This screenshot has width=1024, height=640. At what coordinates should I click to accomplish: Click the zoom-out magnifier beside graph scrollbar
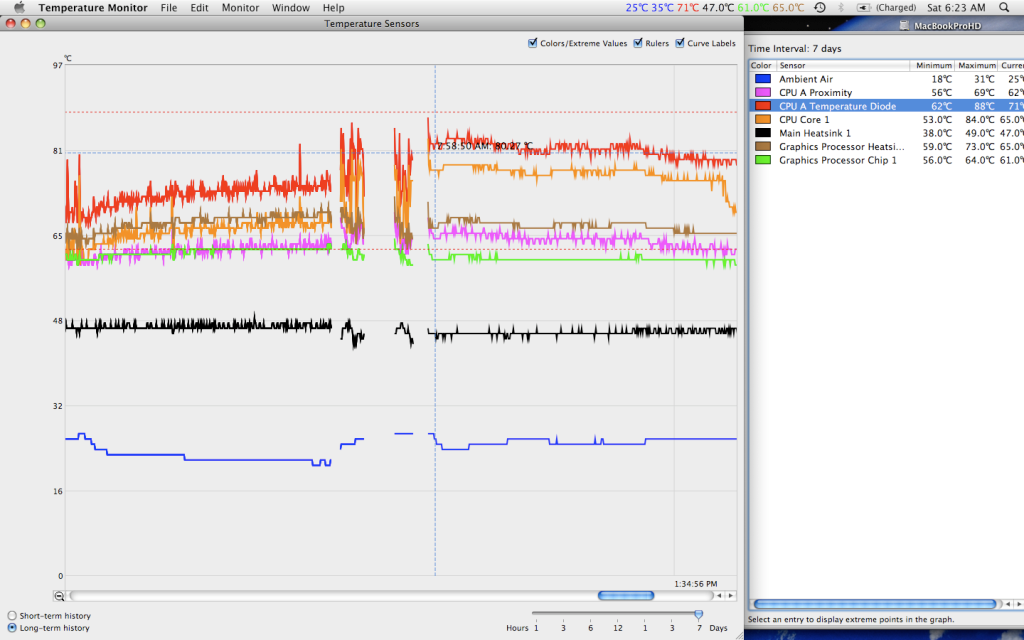pos(59,596)
